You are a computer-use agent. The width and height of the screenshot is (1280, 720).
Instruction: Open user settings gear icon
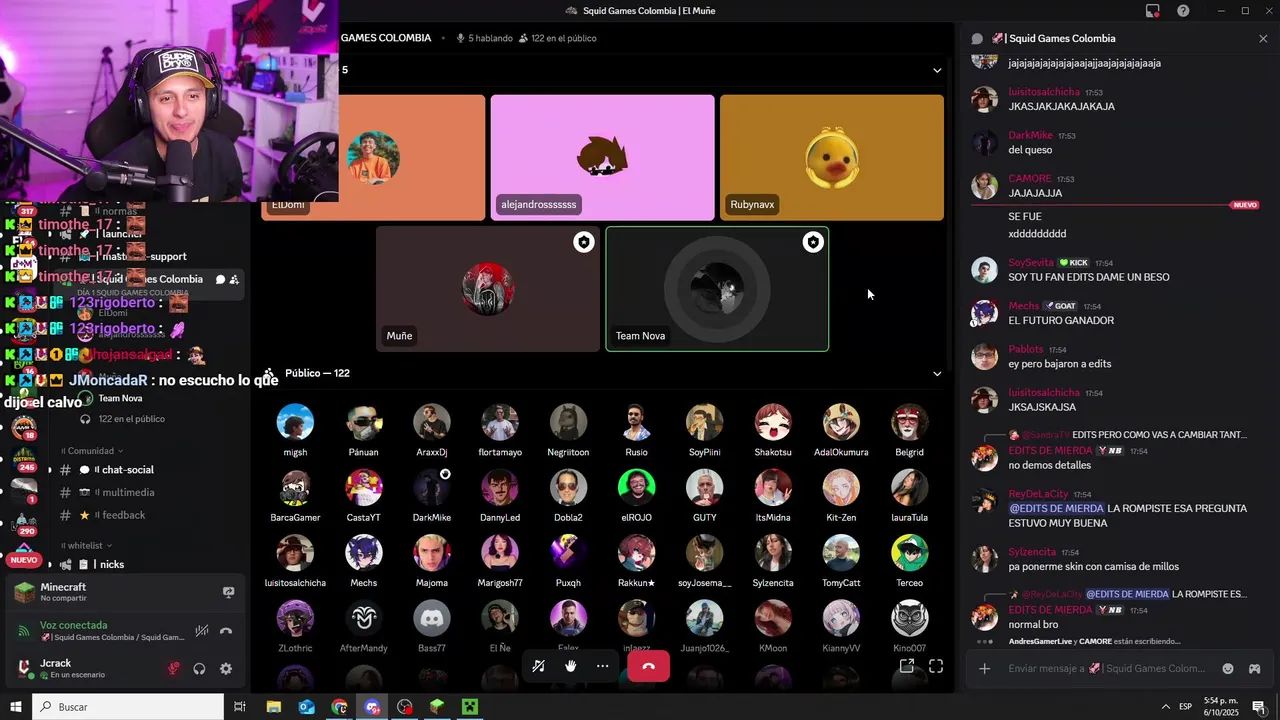[226, 668]
